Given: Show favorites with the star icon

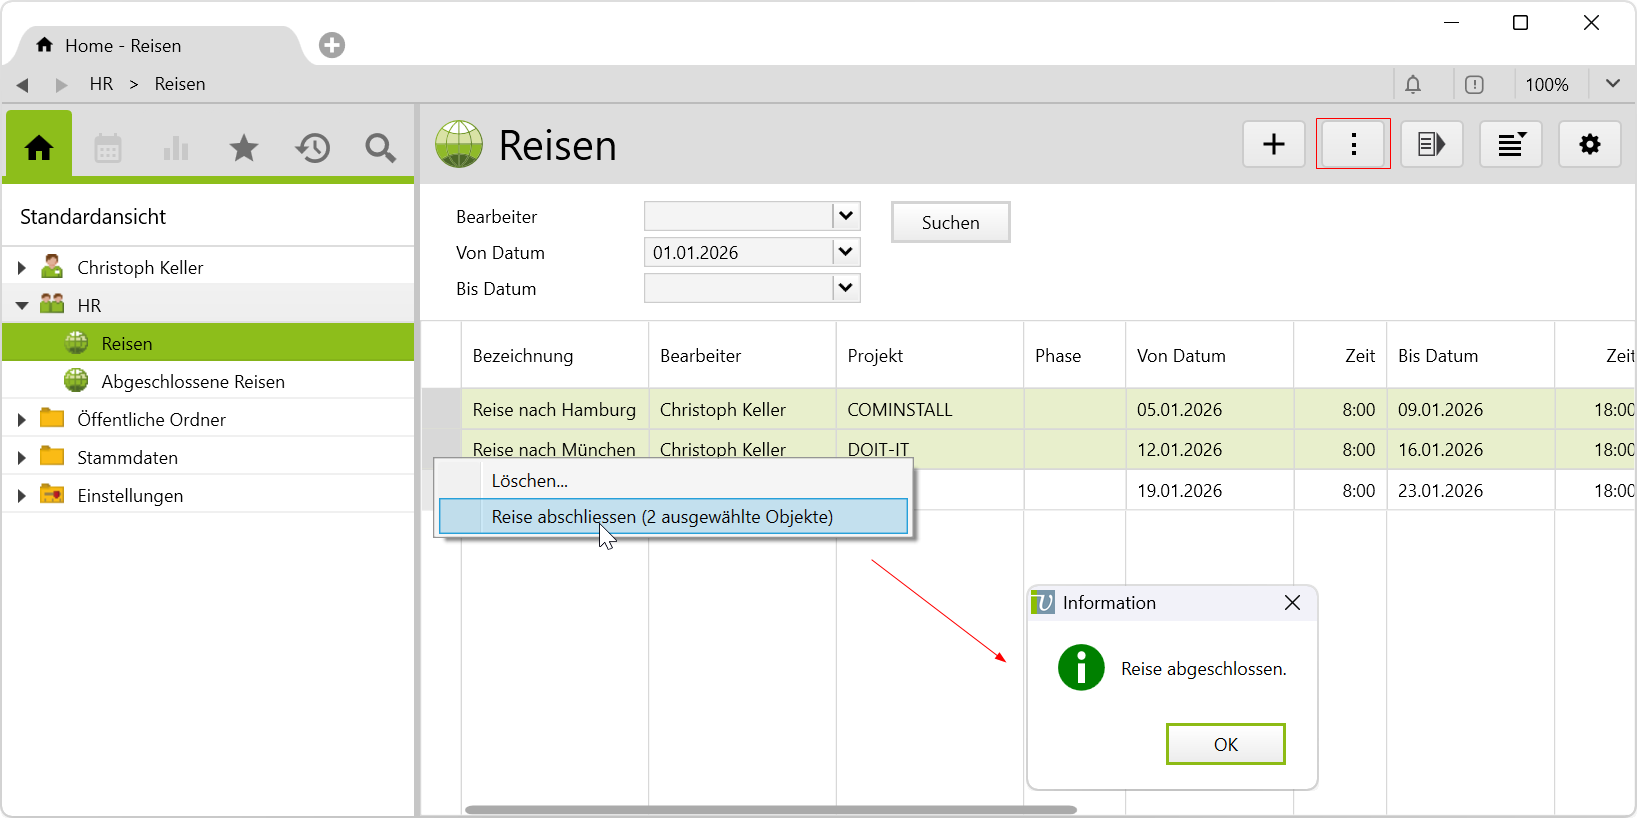Looking at the screenshot, I should tap(244, 149).
